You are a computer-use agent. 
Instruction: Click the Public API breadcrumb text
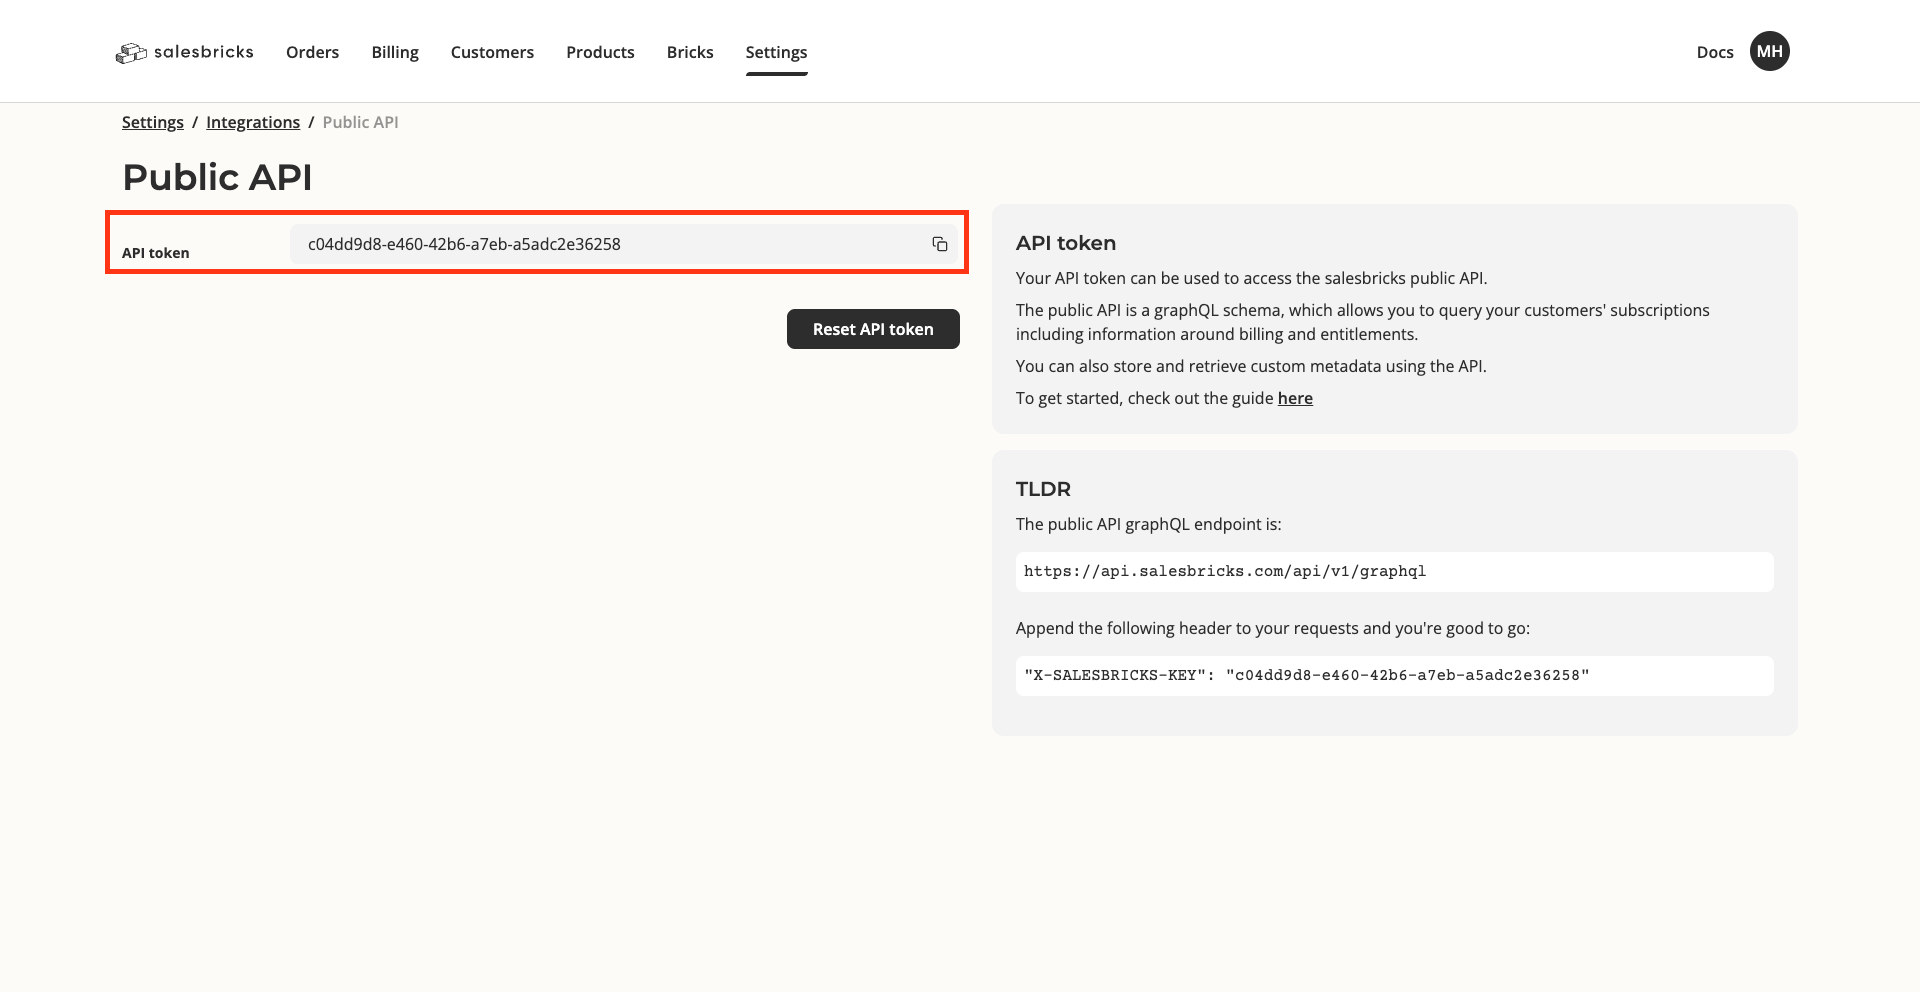[x=360, y=122]
